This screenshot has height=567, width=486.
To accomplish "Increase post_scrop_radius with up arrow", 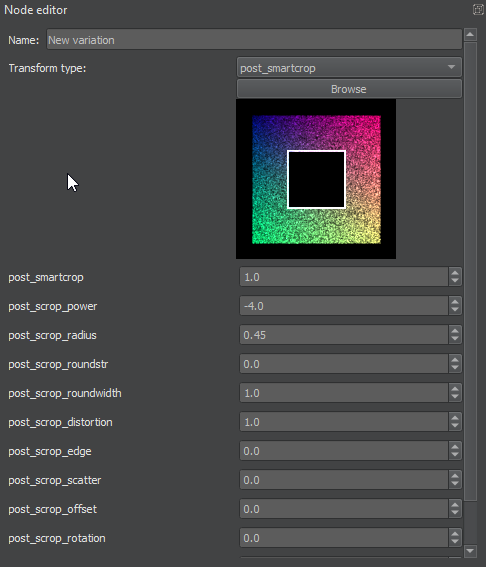I will [x=455, y=331].
